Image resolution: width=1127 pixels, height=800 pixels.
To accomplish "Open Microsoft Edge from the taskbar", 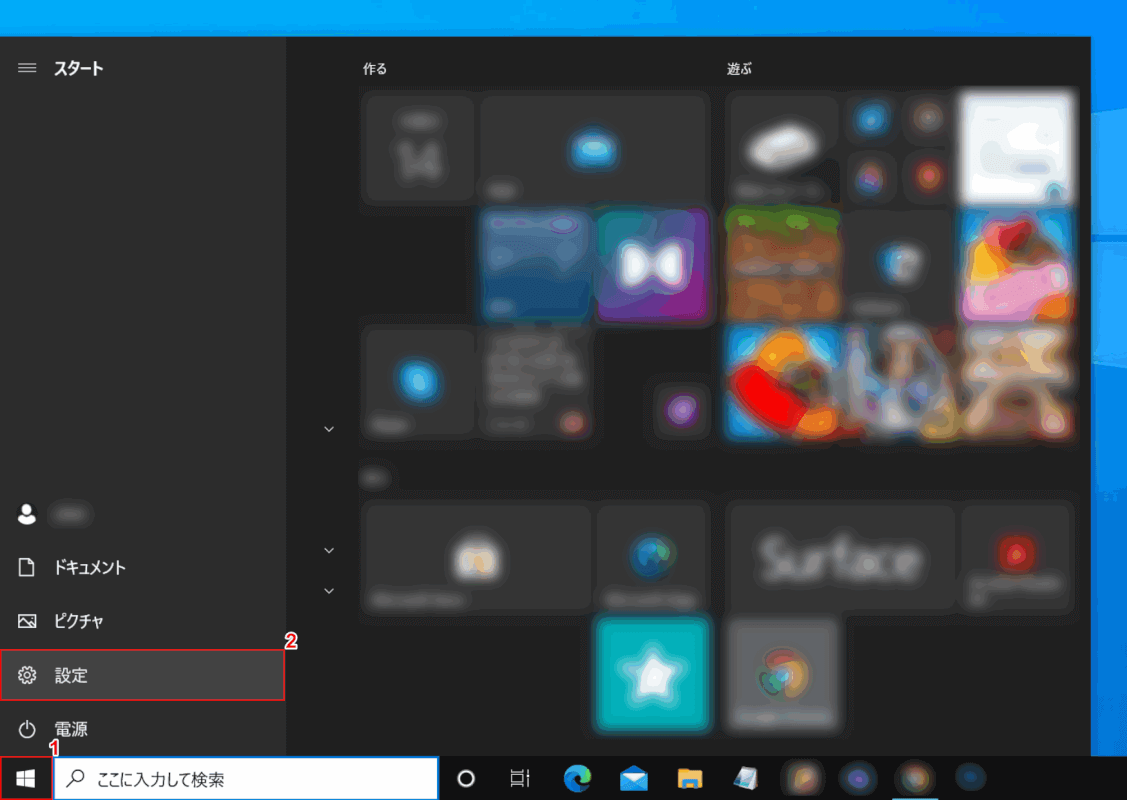I will point(577,779).
